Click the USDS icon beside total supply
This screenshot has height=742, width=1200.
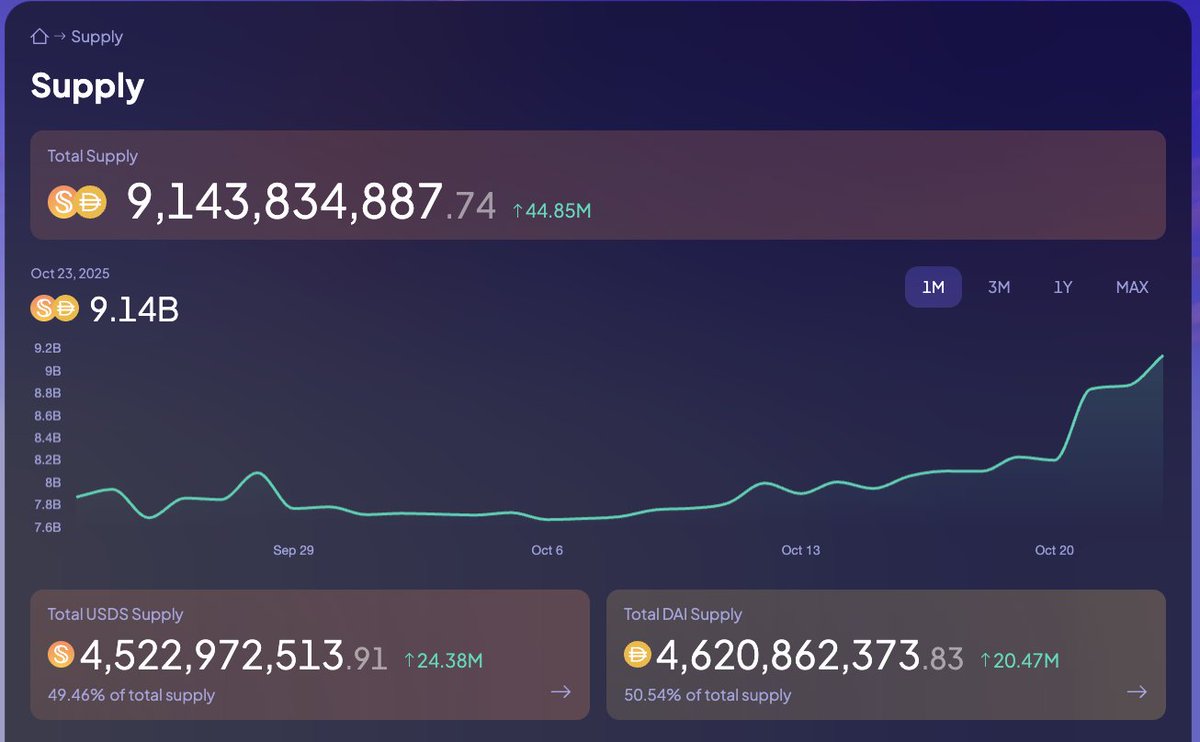click(63, 203)
